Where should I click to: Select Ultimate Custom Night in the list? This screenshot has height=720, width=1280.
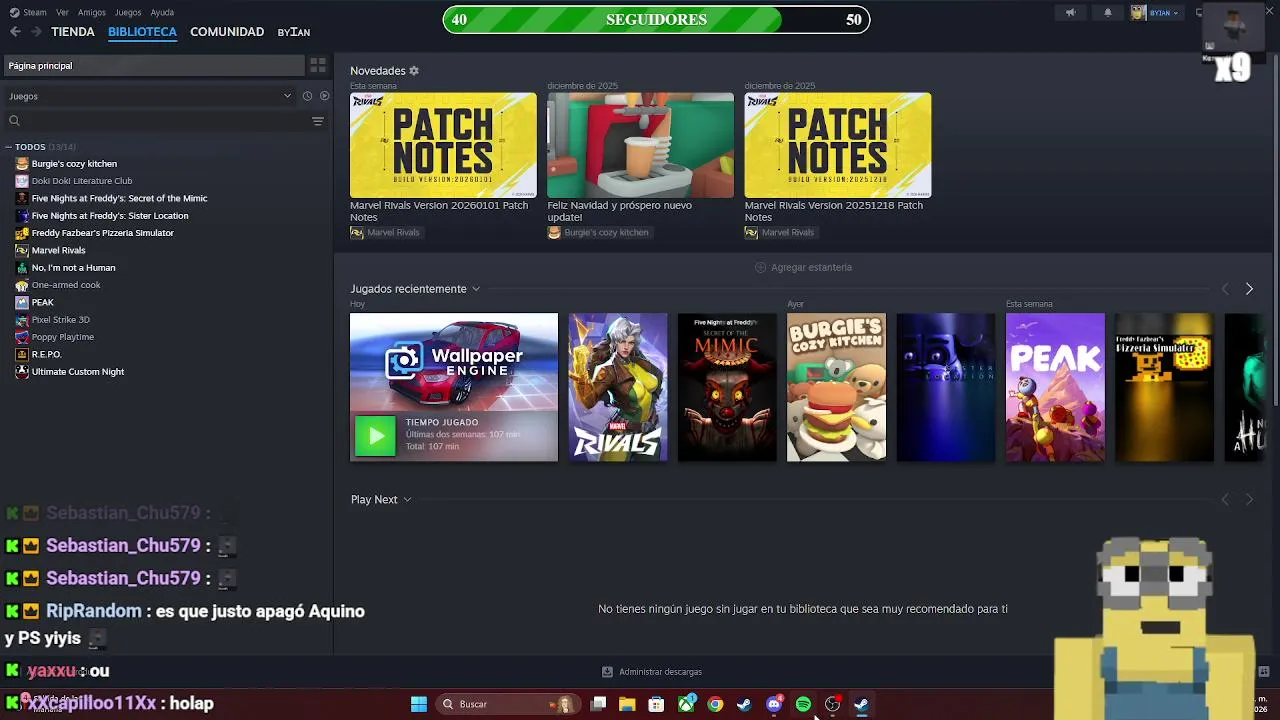(78, 372)
